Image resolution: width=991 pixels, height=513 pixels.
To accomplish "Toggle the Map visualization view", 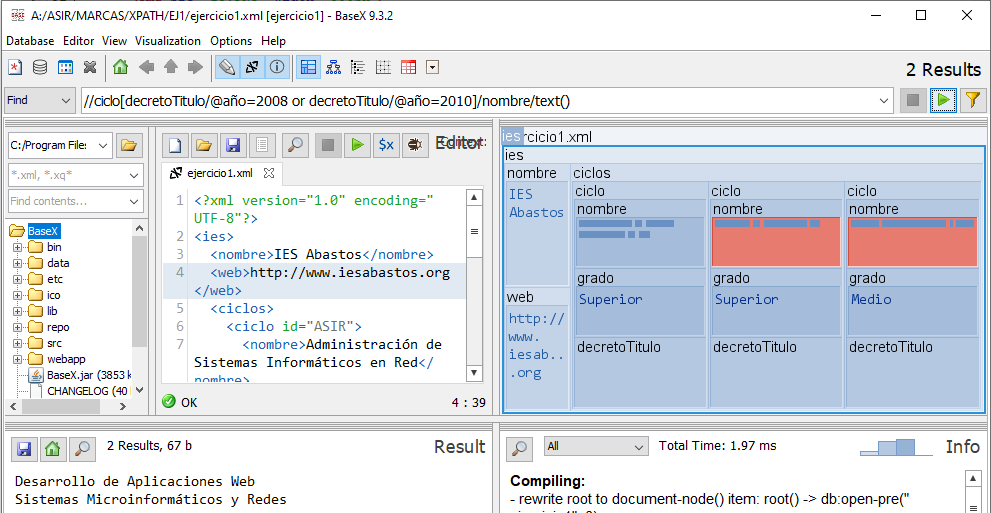I will click(308, 68).
